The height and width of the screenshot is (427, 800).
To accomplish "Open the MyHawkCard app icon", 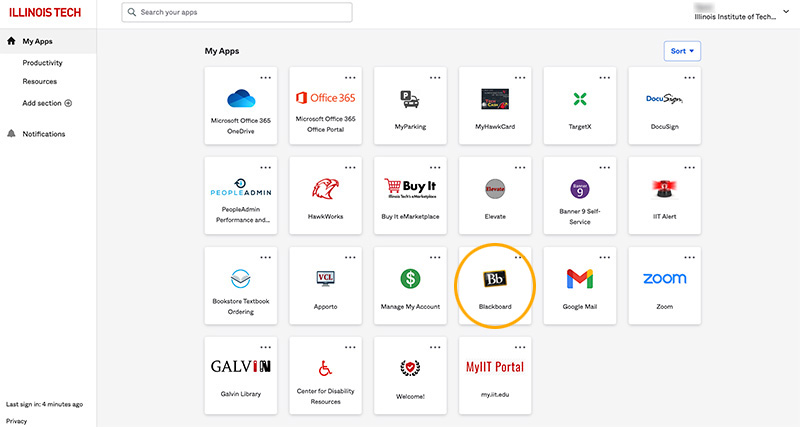I will coord(495,98).
